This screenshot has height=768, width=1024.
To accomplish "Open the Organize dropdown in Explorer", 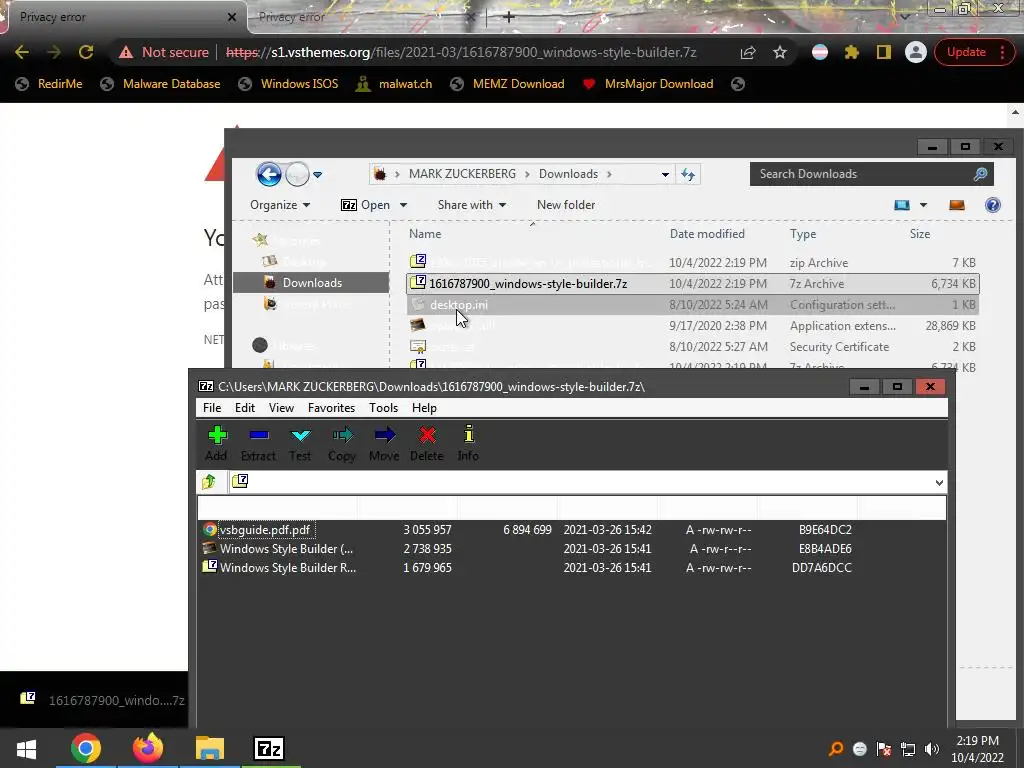I will click(x=280, y=205).
